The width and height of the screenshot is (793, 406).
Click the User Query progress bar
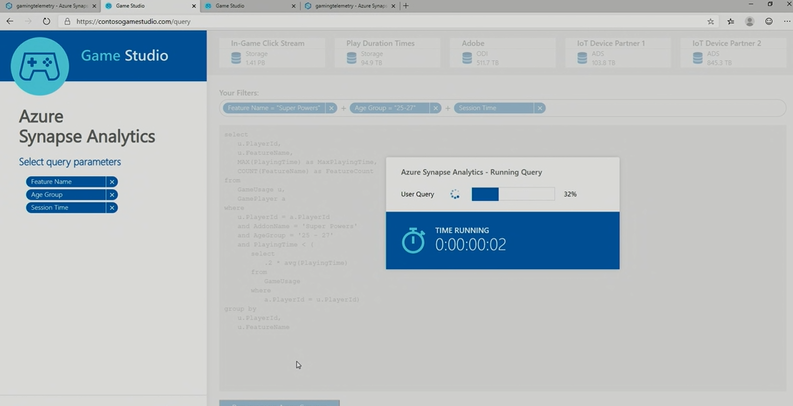pyautogui.click(x=513, y=194)
